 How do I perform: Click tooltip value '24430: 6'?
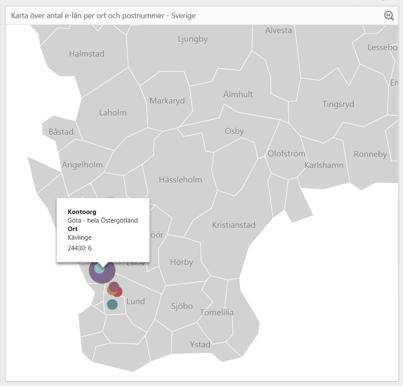(x=79, y=248)
